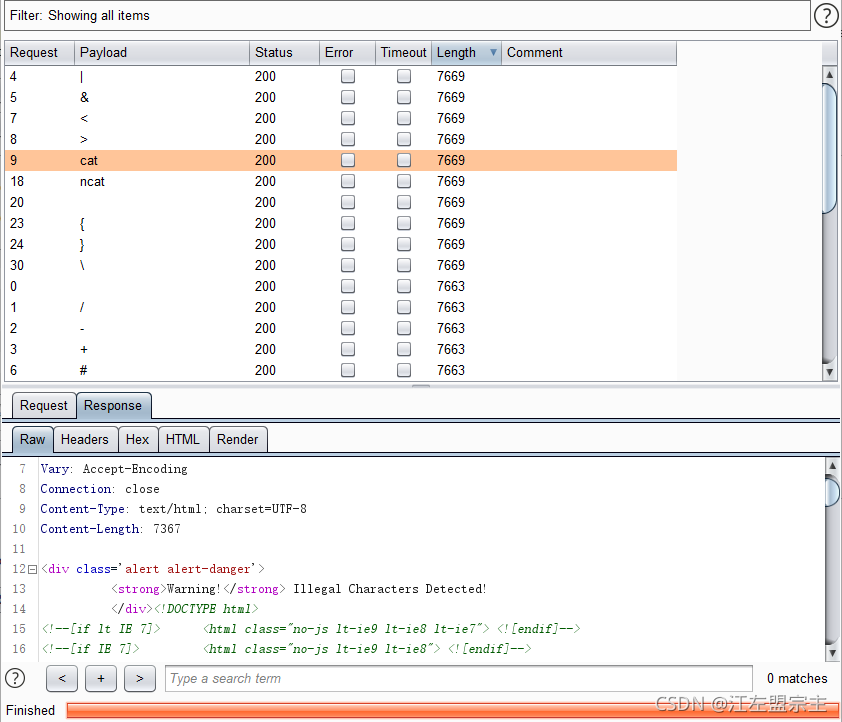This screenshot has width=842, height=722.
Task: Sort by the Payload column header
Action: [162, 53]
